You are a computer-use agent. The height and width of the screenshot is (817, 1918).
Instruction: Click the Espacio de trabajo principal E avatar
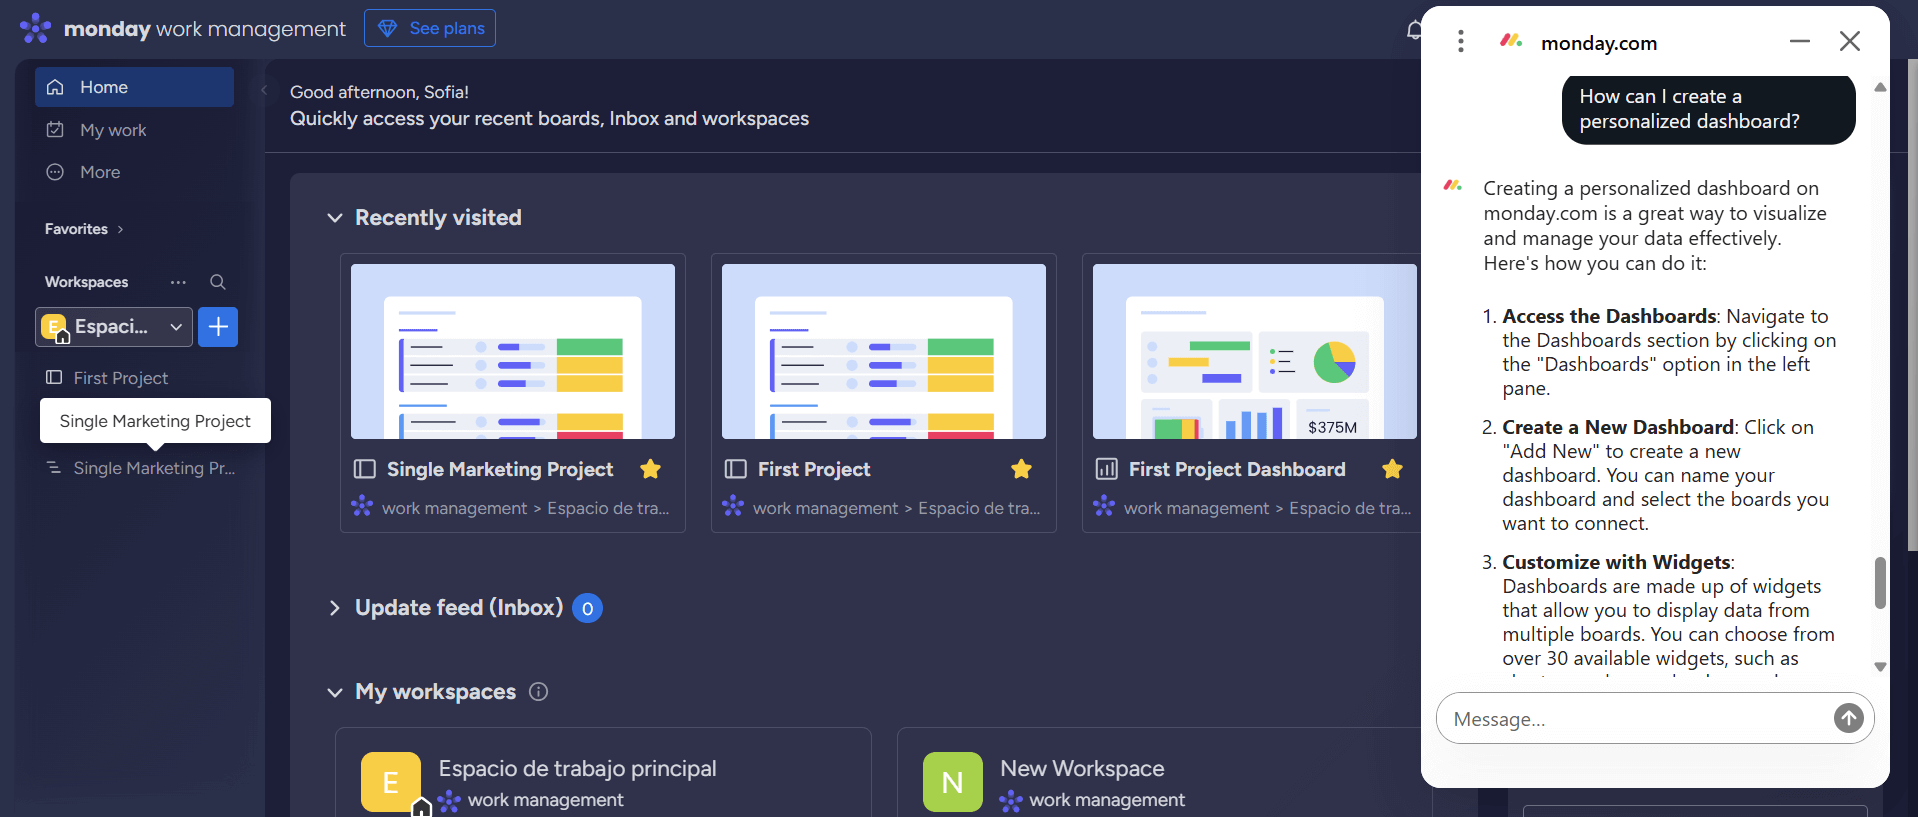click(x=391, y=782)
